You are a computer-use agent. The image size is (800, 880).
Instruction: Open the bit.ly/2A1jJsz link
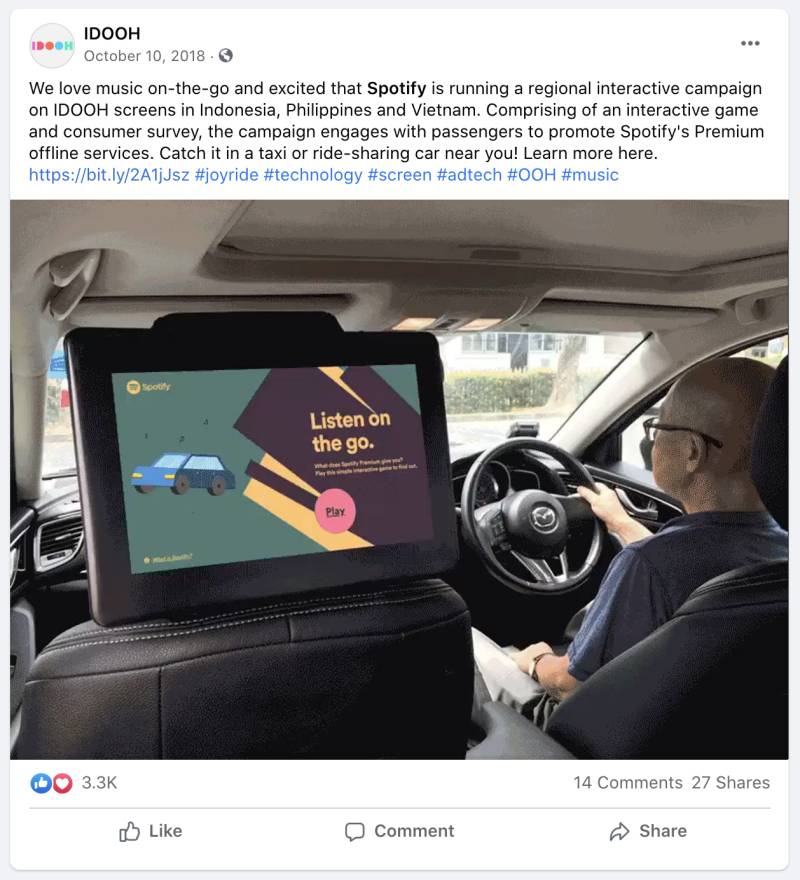tap(109, 175)
